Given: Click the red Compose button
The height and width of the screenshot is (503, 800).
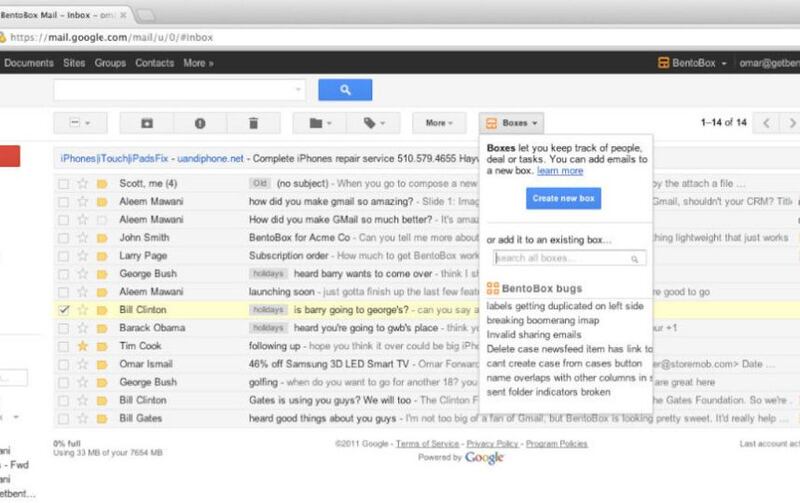Looking at the screenshot, I should pos(9,156).
